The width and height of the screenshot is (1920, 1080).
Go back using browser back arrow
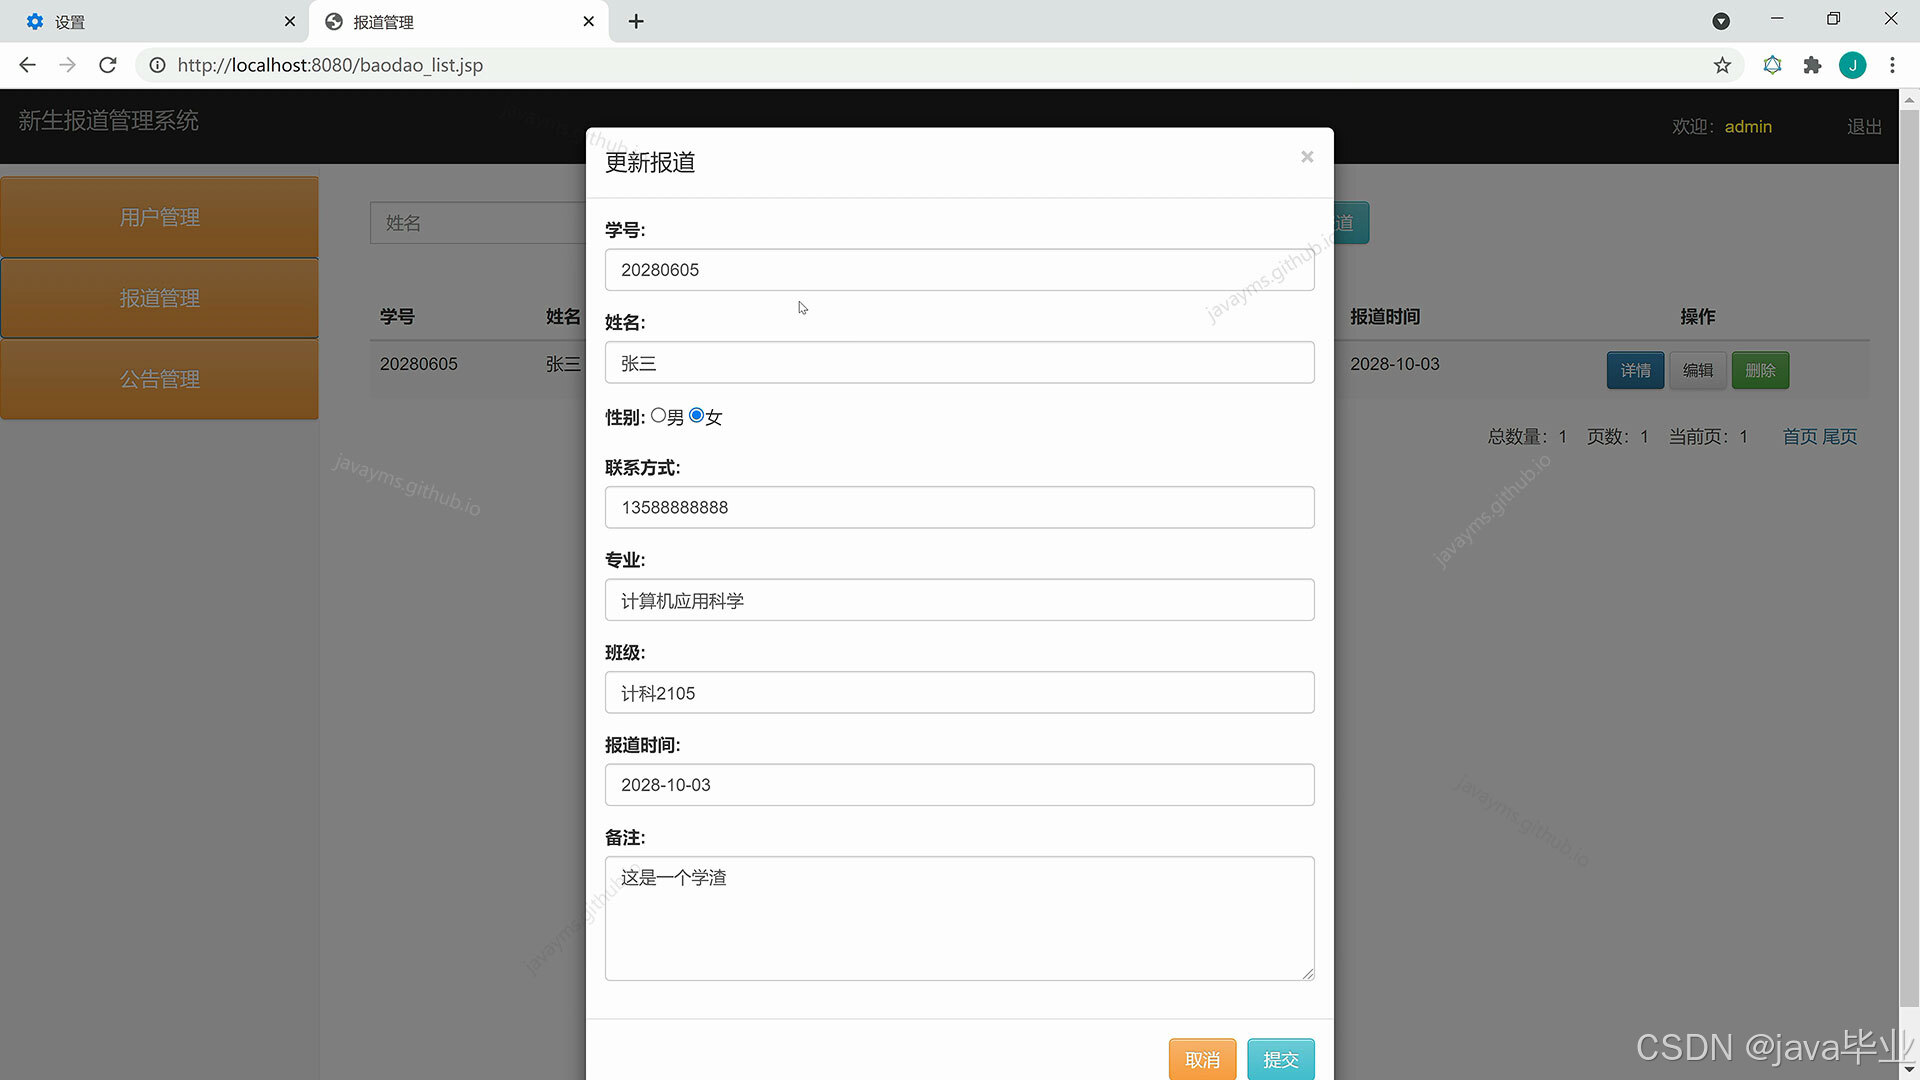pyautogui.click(x=27, y=65)
